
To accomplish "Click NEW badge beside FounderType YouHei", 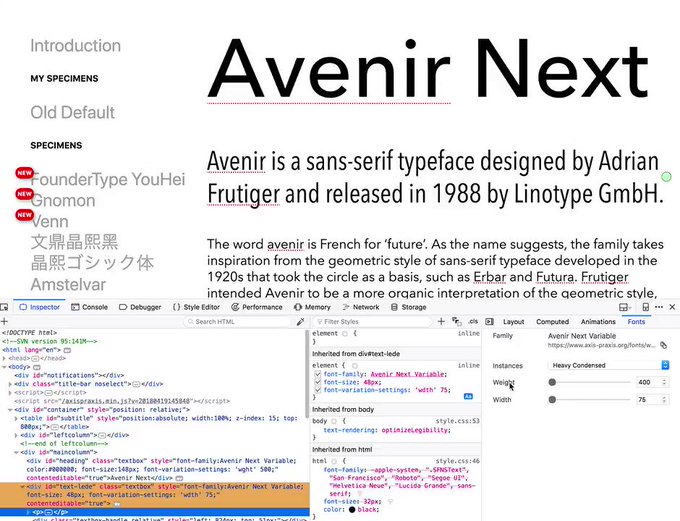I will coord(24,173).
